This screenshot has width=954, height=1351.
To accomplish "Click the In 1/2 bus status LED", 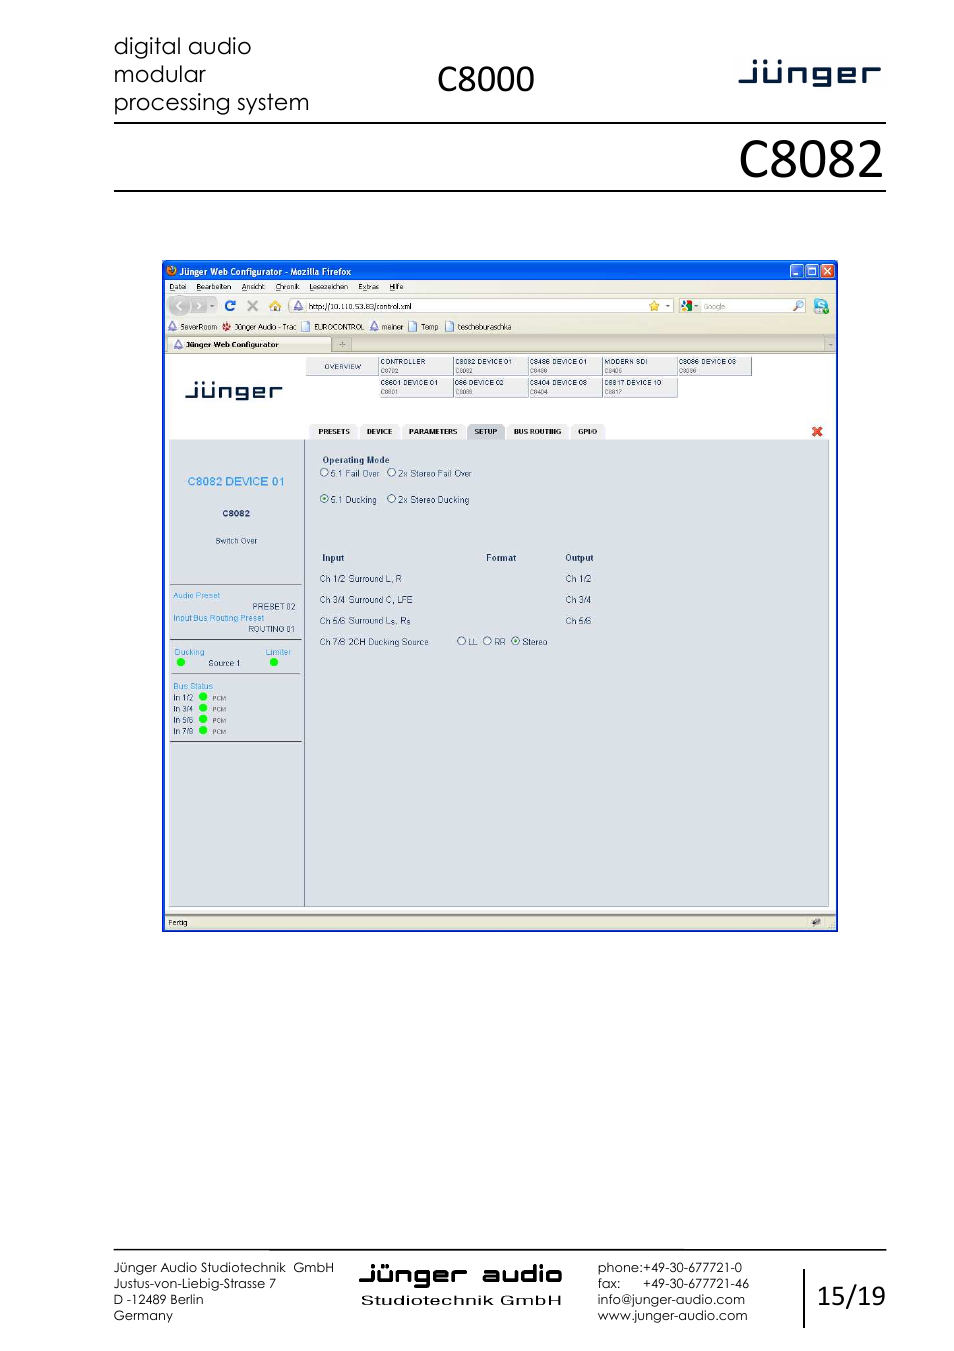I will coord(203,697).
